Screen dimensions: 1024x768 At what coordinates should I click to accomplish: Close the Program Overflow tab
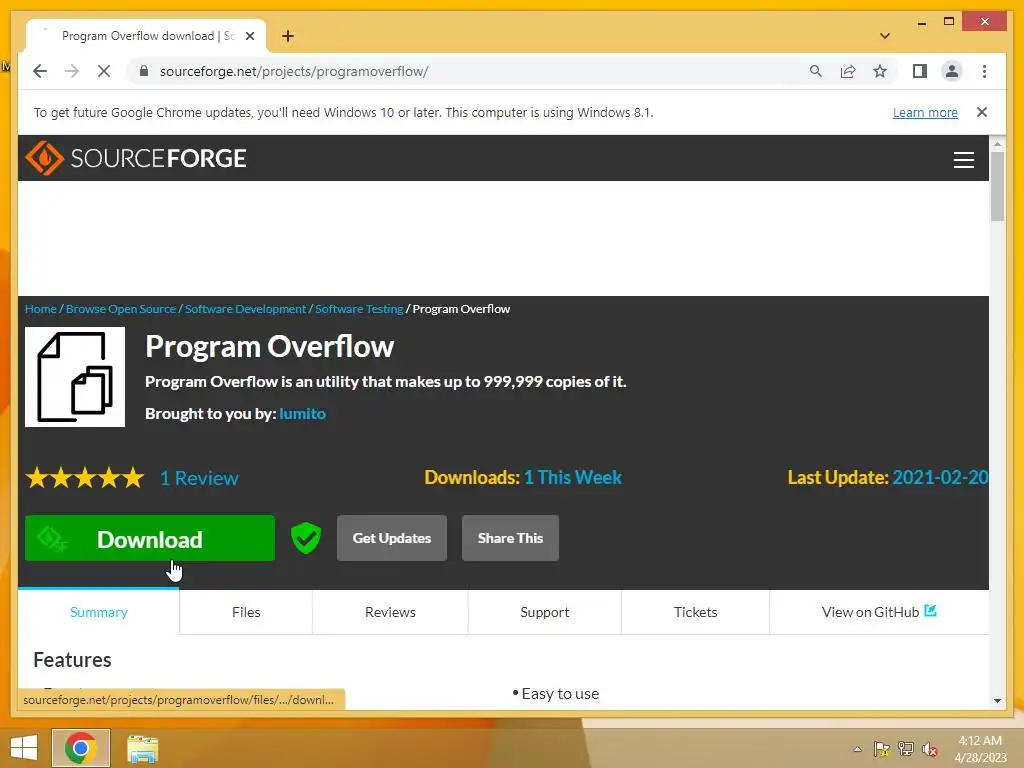point(249,36)
